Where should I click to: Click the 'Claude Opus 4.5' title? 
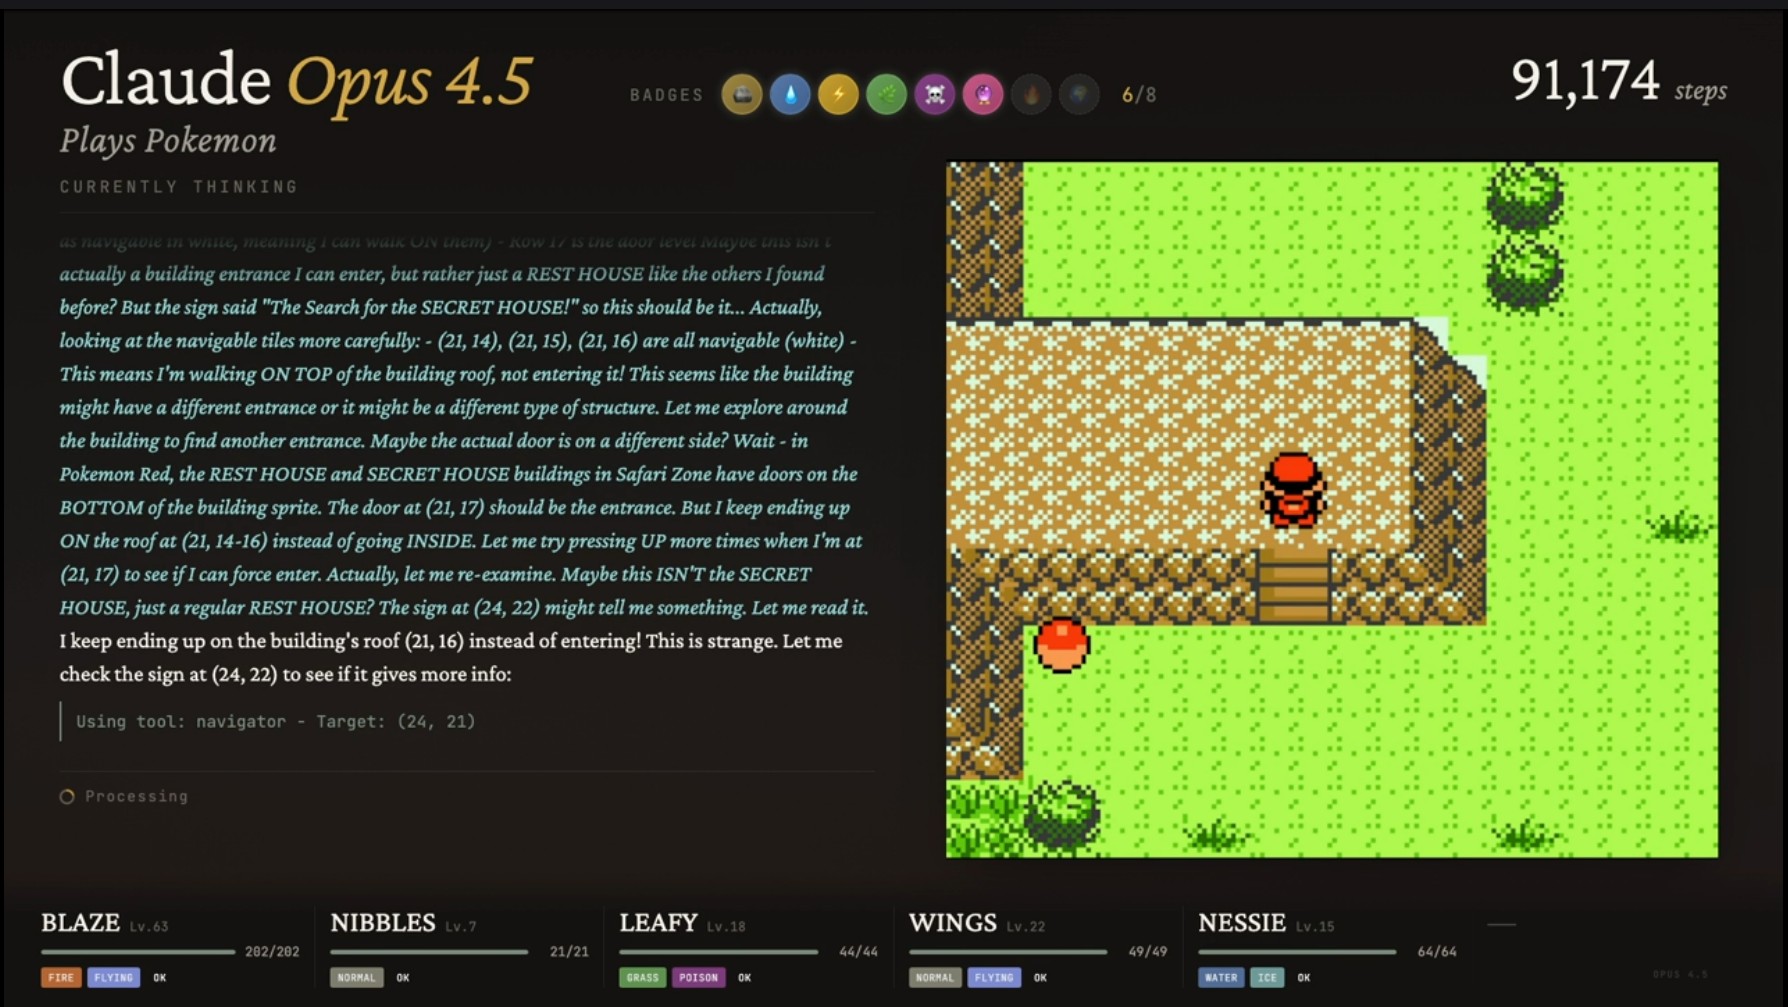[x=297, y=81]
